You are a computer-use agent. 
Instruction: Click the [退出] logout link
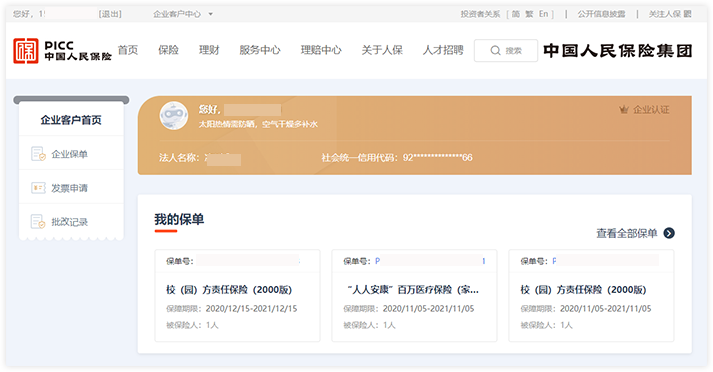(110, 14)
